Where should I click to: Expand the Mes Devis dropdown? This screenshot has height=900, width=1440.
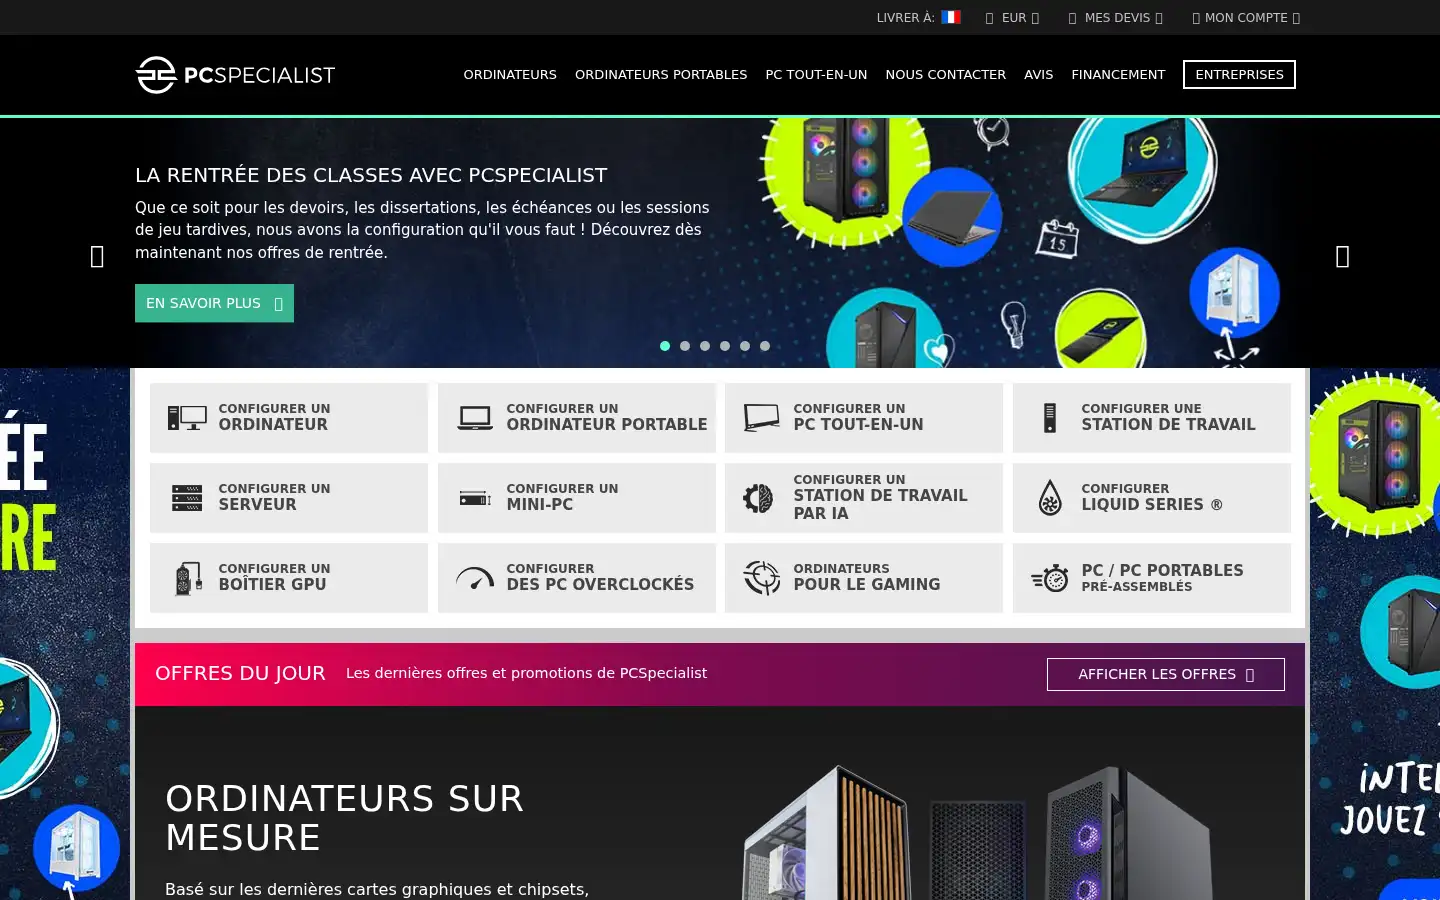pos(1116,18)
